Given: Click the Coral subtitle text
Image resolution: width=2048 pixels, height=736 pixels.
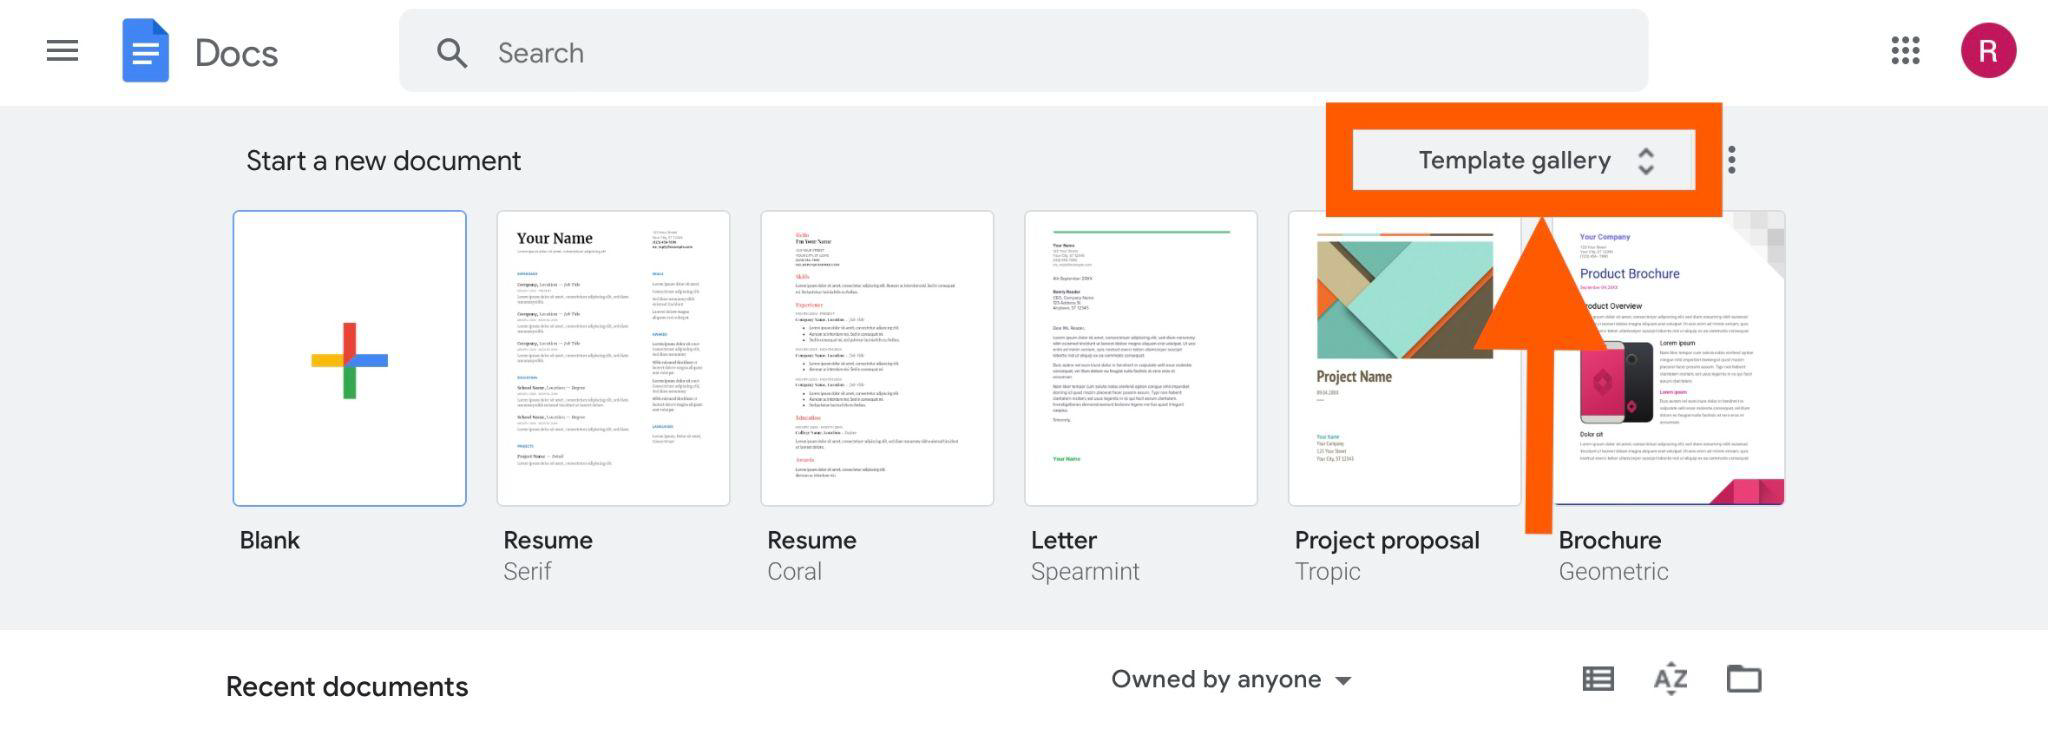Looking at the screenshot, I should tap(794, 571).
